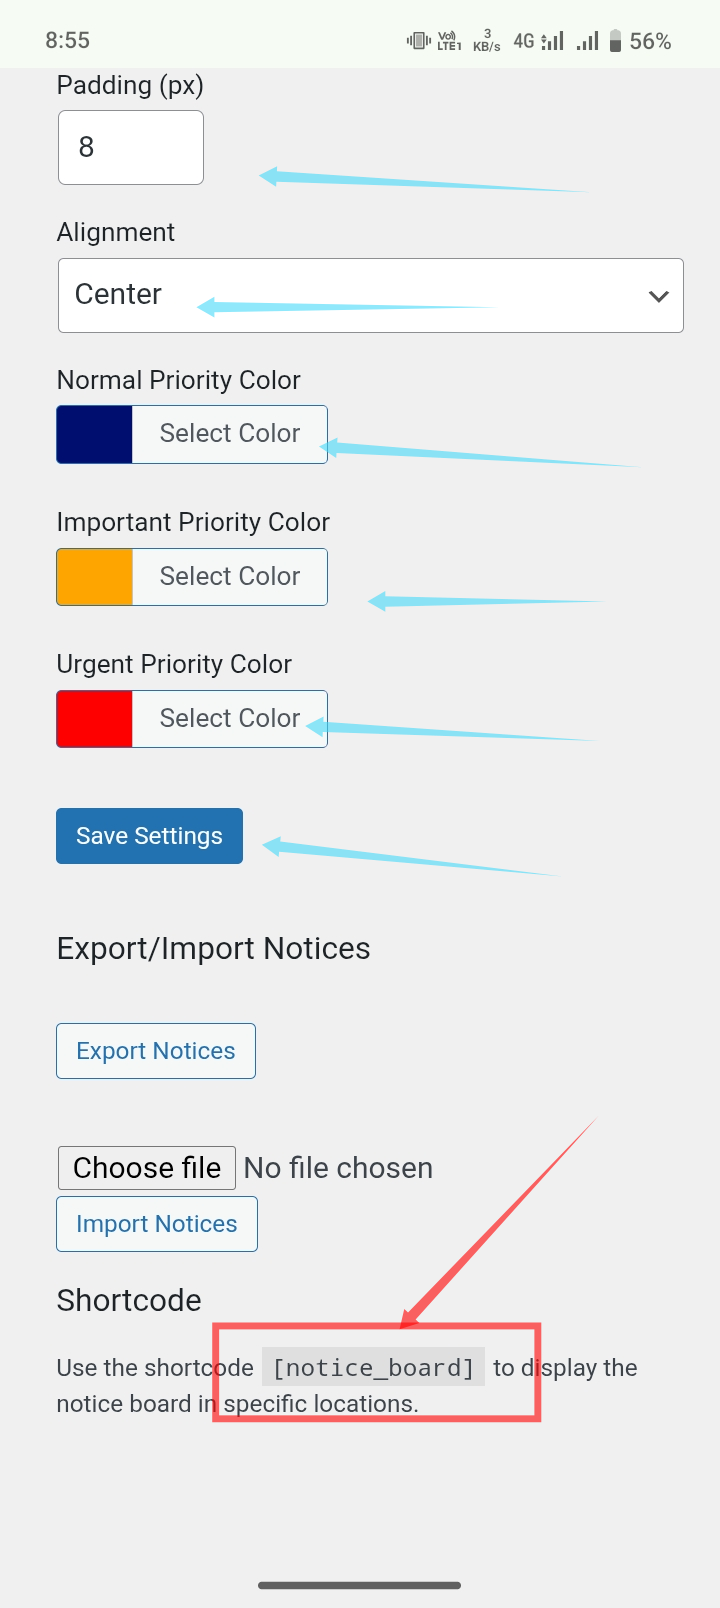Click the navy Normal Priority color swatch

(94, 434)
